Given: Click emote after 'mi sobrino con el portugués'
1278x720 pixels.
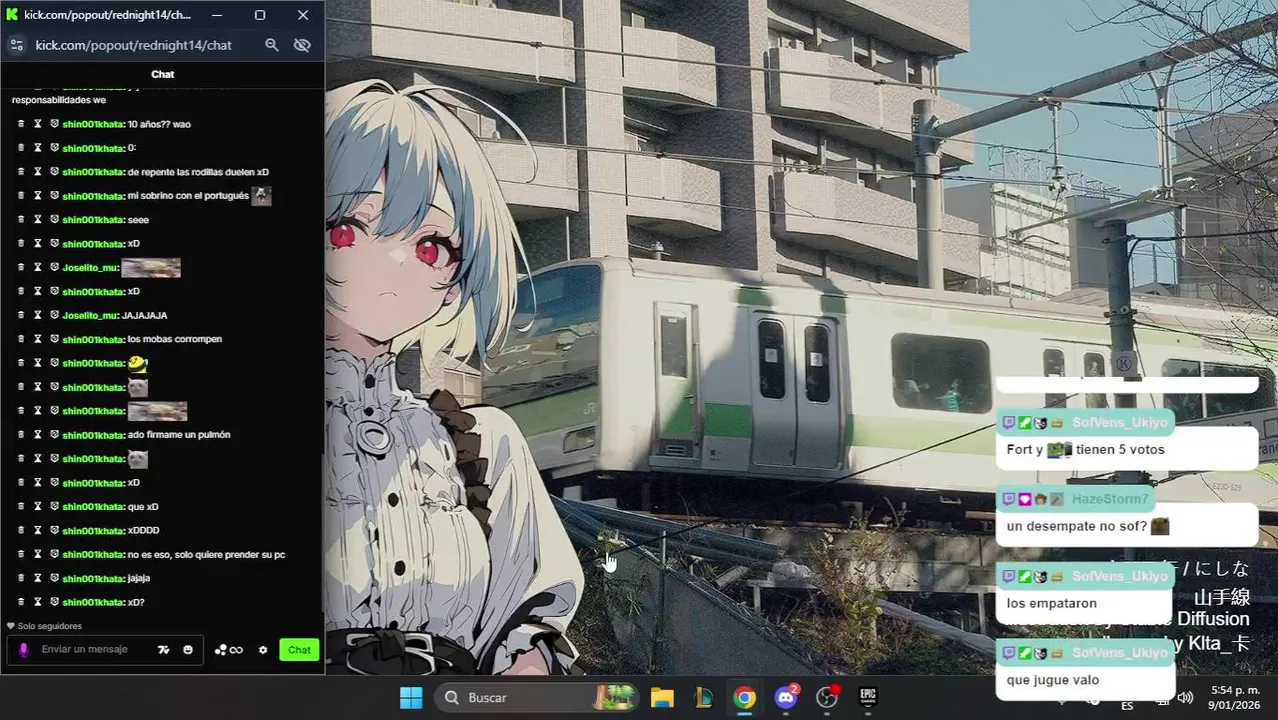Looking at the screenshot, I should coord(261,196).
